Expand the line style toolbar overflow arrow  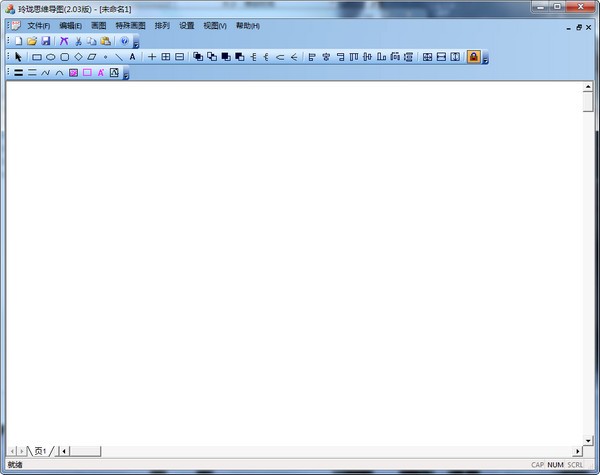126,76
